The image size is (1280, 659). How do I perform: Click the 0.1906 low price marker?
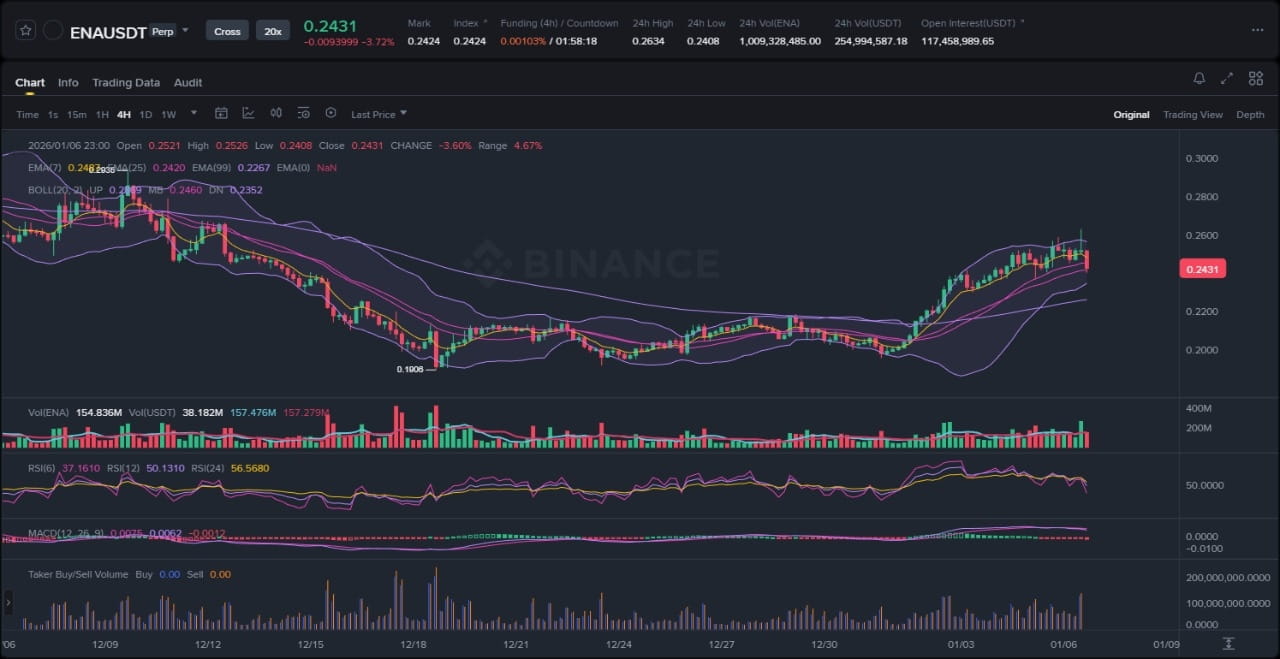(x=410, y=369)
